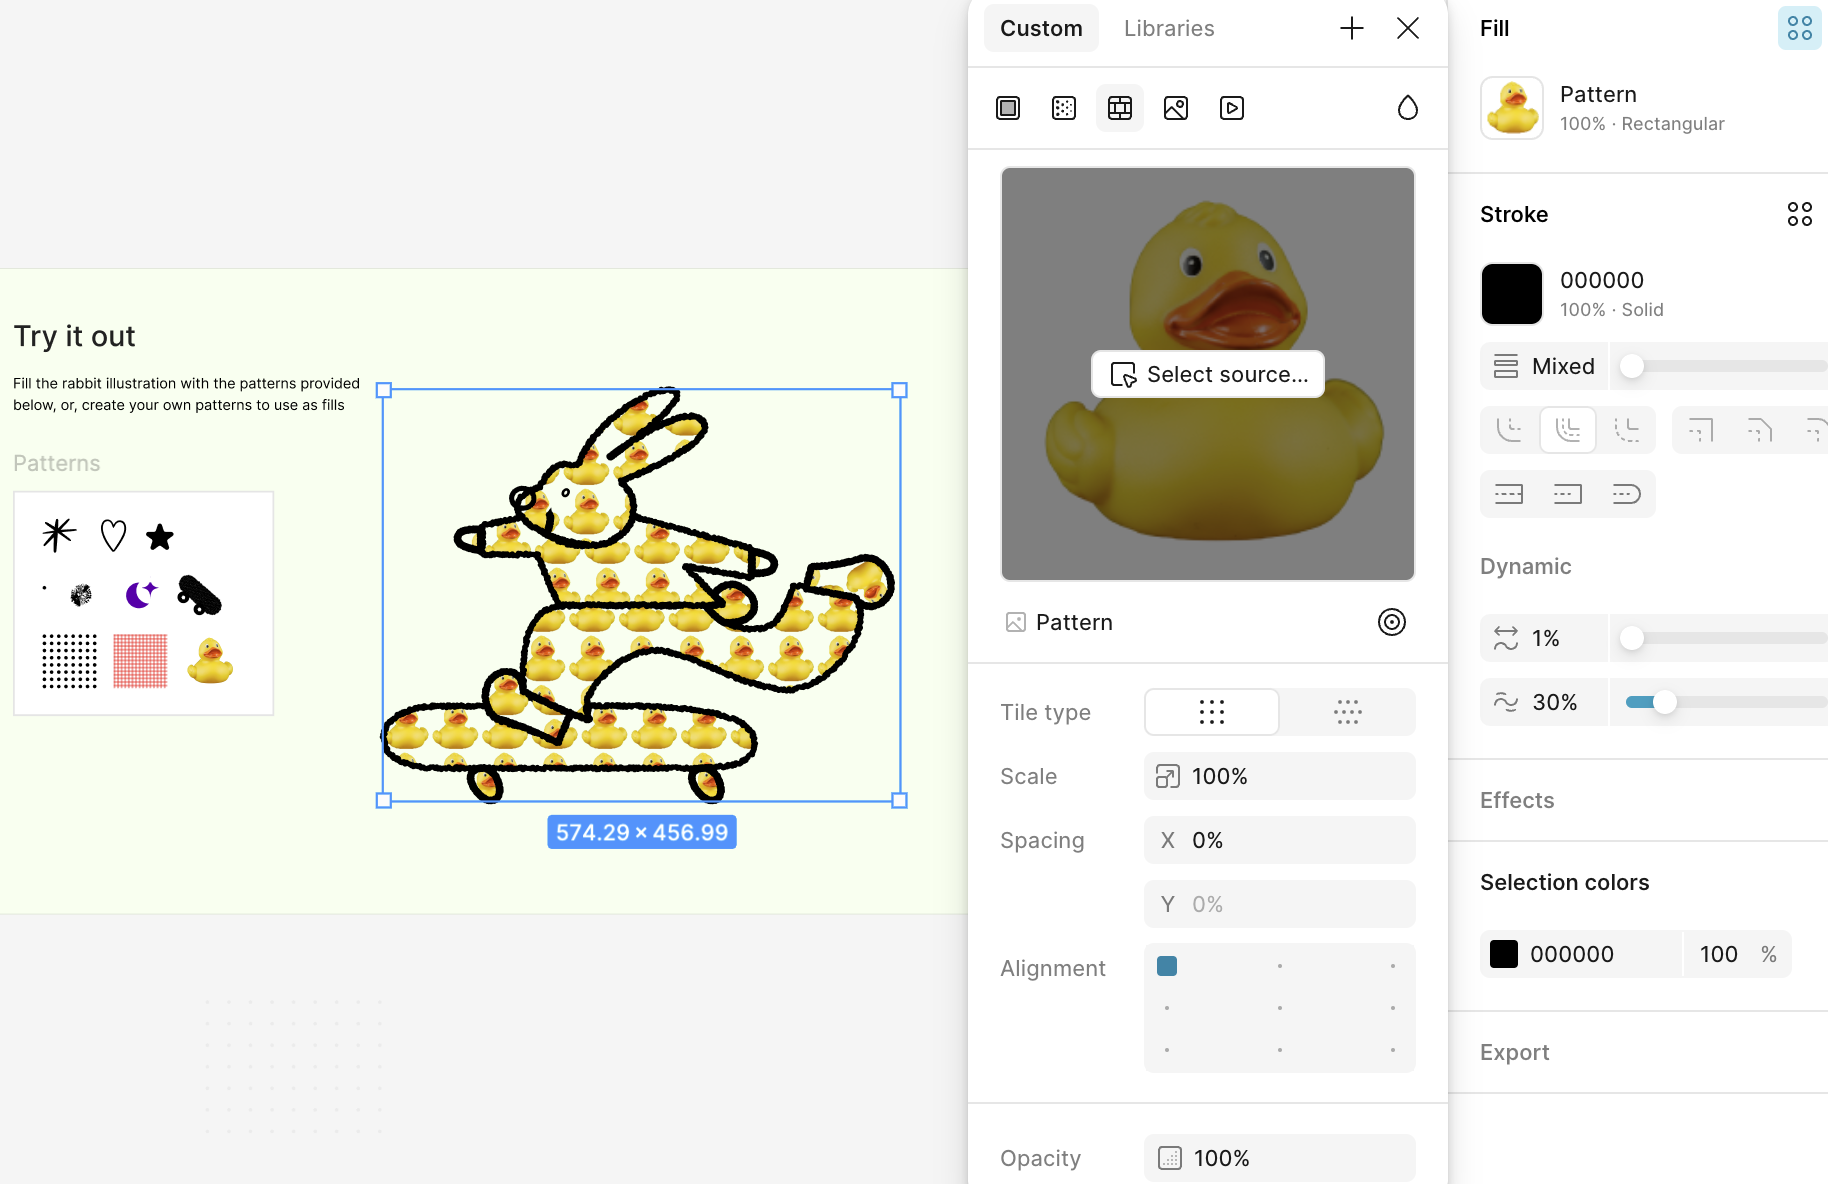This screenshot has height=1184, width=1828.
Task: Edit the Spacing X 0% field
Action: tap(1280, 840)
